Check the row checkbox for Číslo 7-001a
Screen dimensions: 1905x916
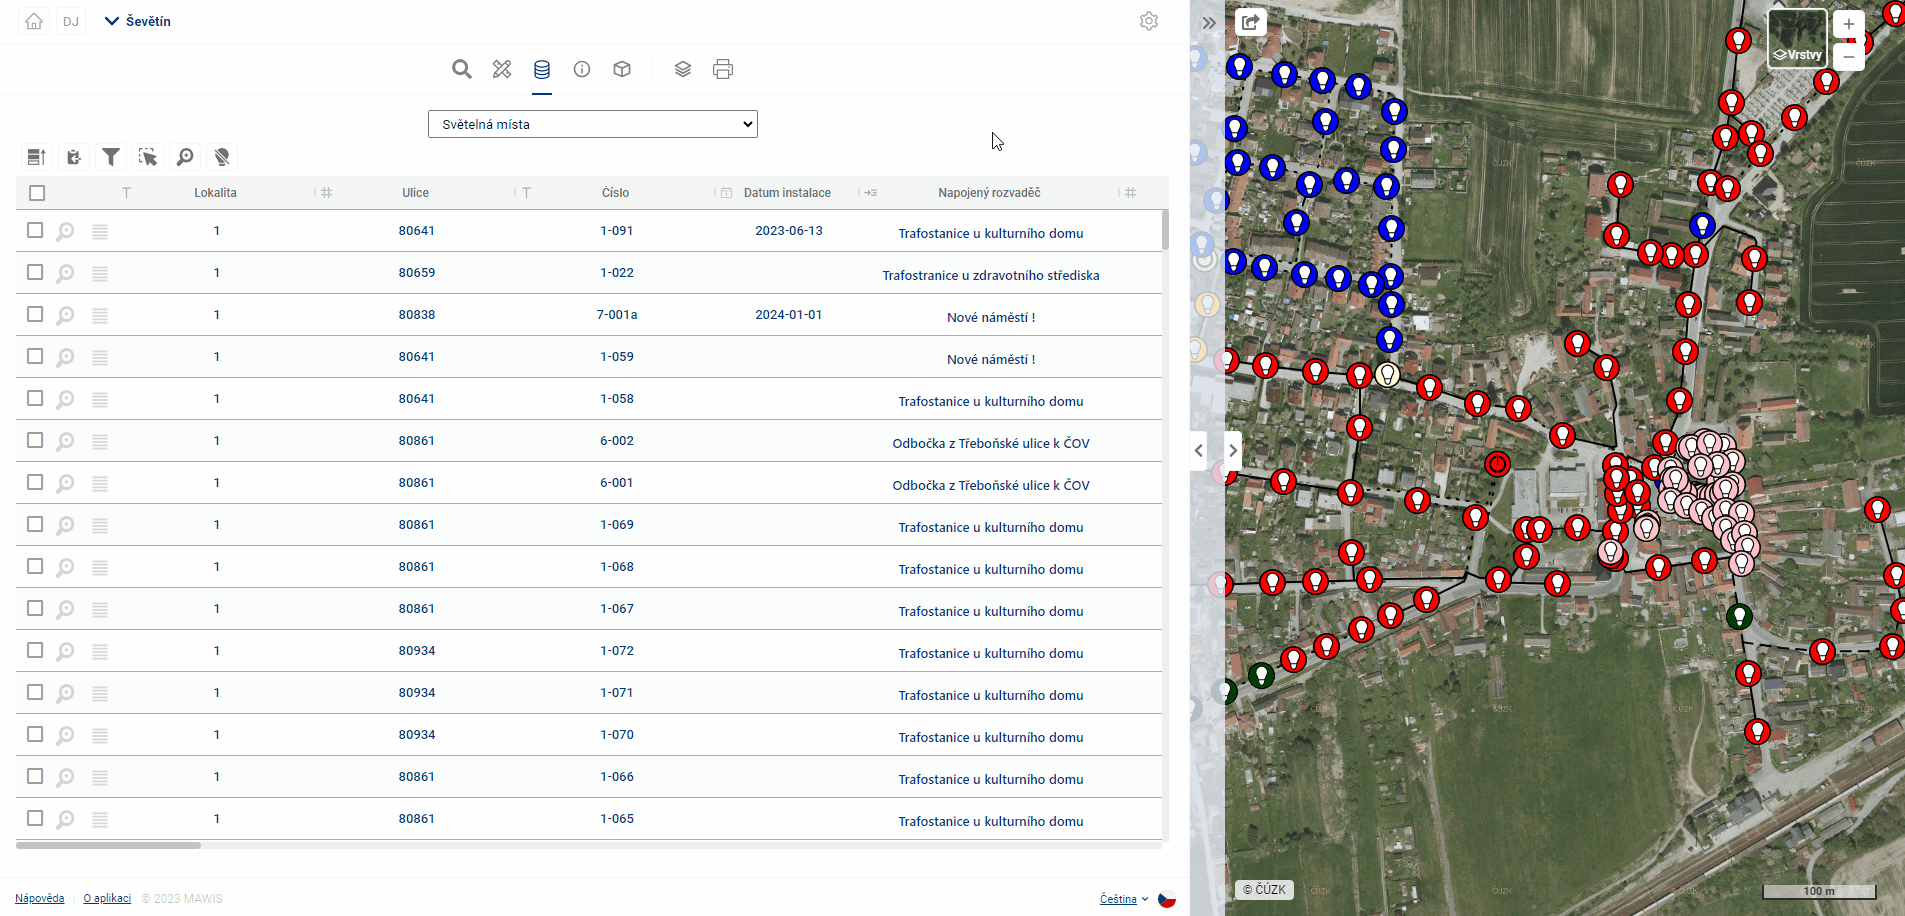tap(35, 315)
